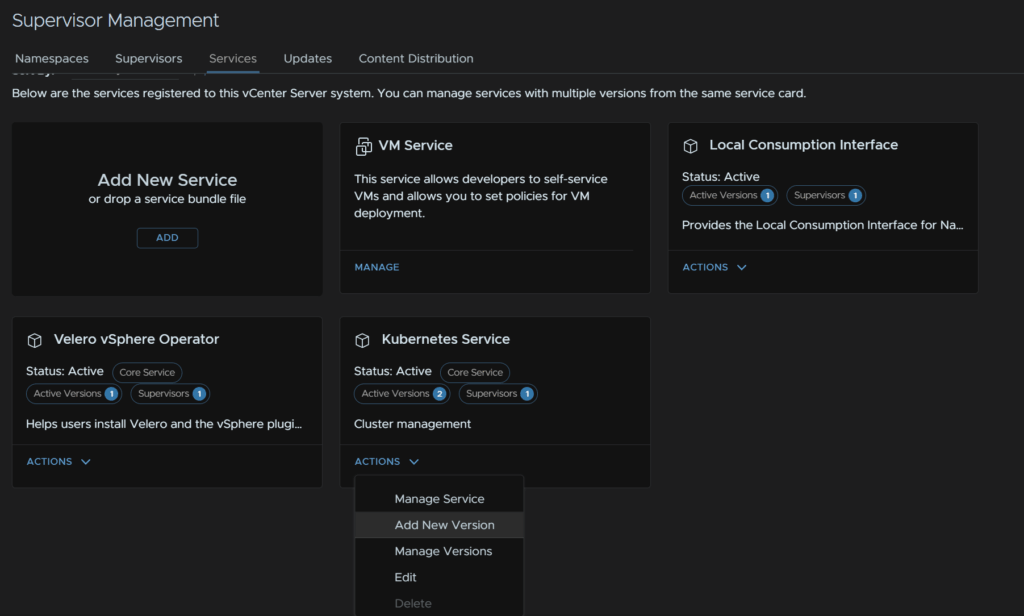Click the VM Service title
1024x616 pixels.
[x=415, y=146]
